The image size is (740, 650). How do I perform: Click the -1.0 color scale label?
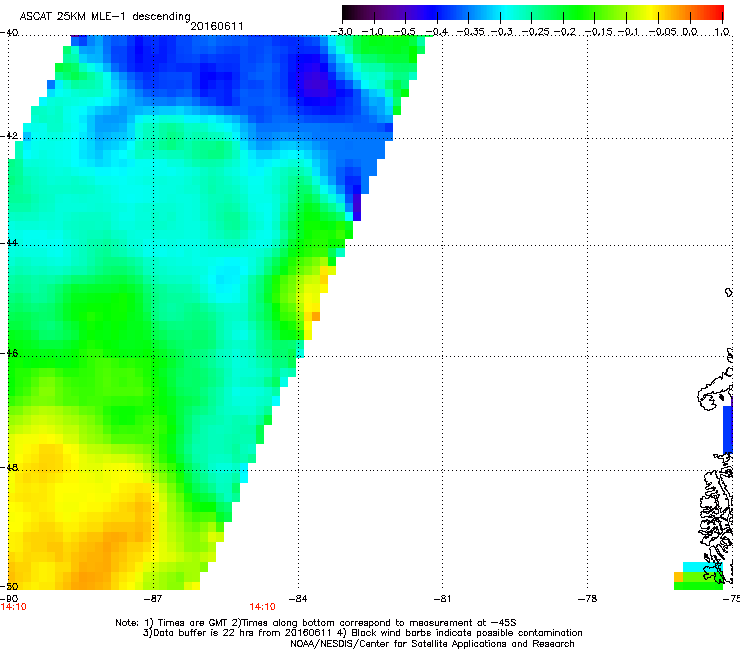coord(372,32)
